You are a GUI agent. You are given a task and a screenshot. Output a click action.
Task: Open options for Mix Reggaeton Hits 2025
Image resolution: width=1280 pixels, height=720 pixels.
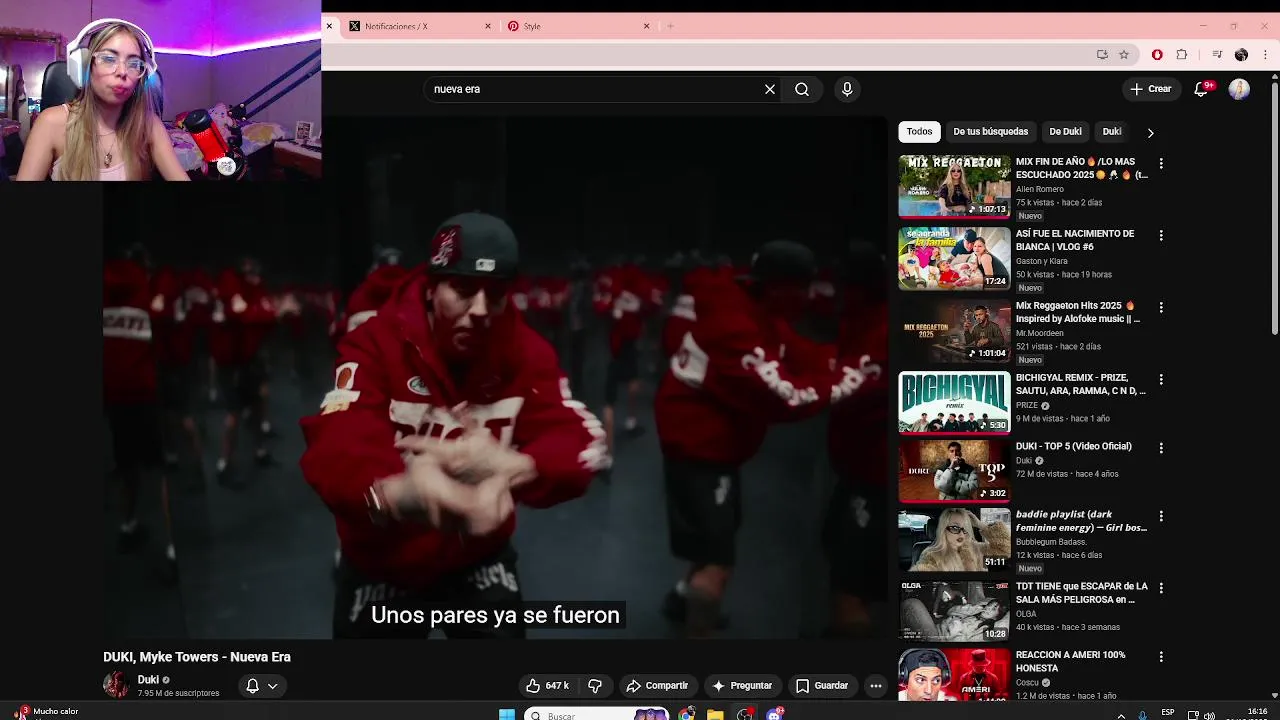pos(1161,307)
